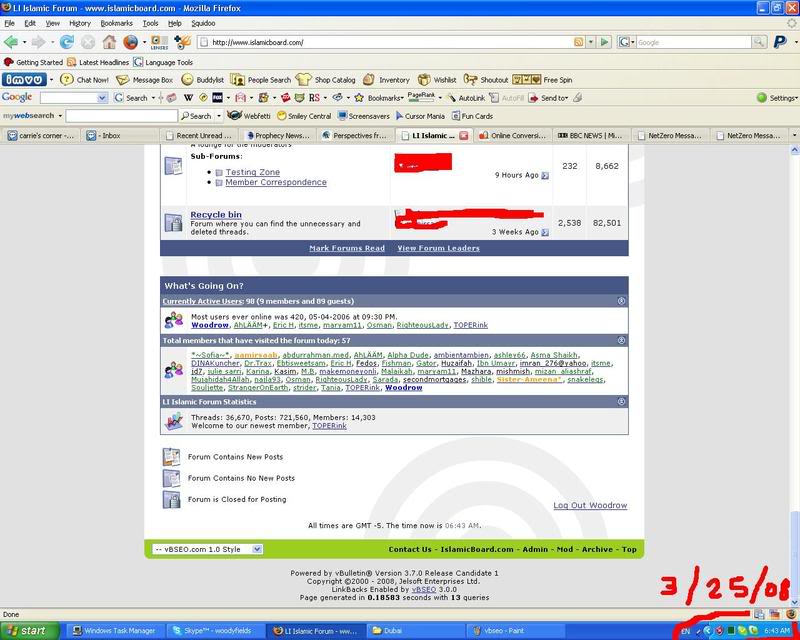800x640 pixels.
Task: Open newest member TOPERink's statistics link
Action: [x=329, y=426]
